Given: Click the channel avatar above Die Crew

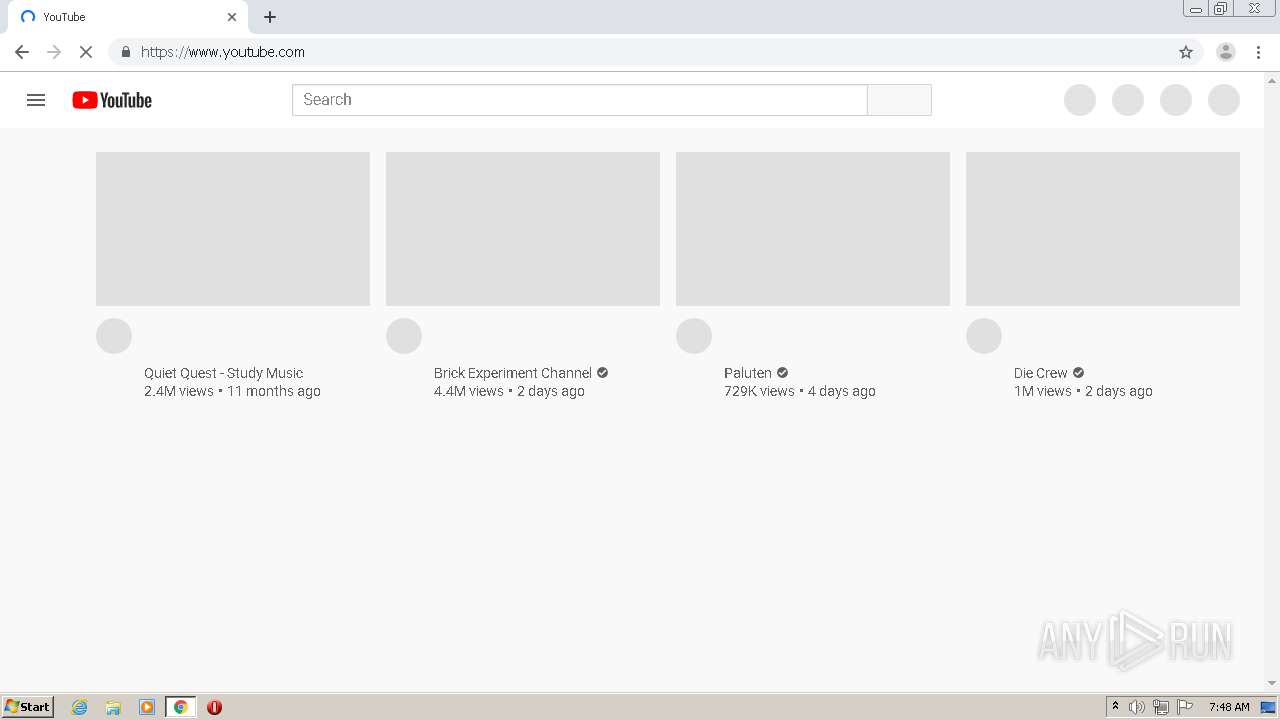Looking at the screenshot, I should tap(984, 336).
